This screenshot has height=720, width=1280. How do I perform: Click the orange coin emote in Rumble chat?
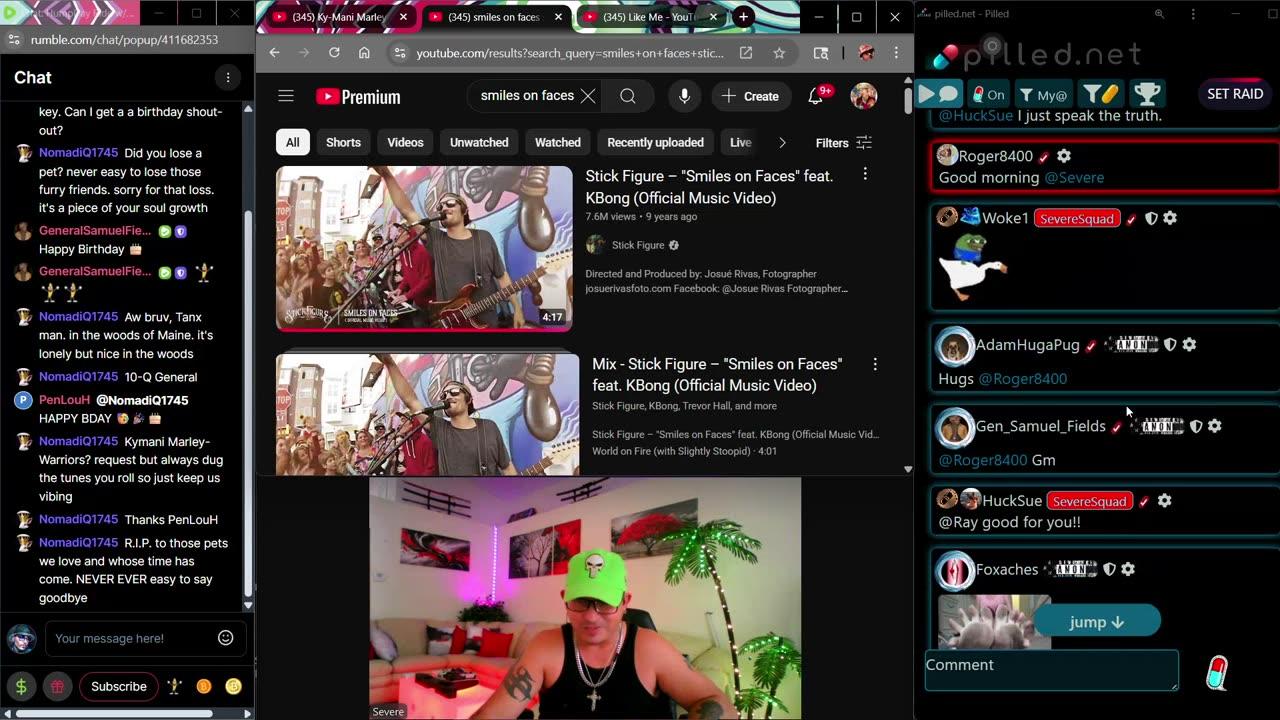204,686
